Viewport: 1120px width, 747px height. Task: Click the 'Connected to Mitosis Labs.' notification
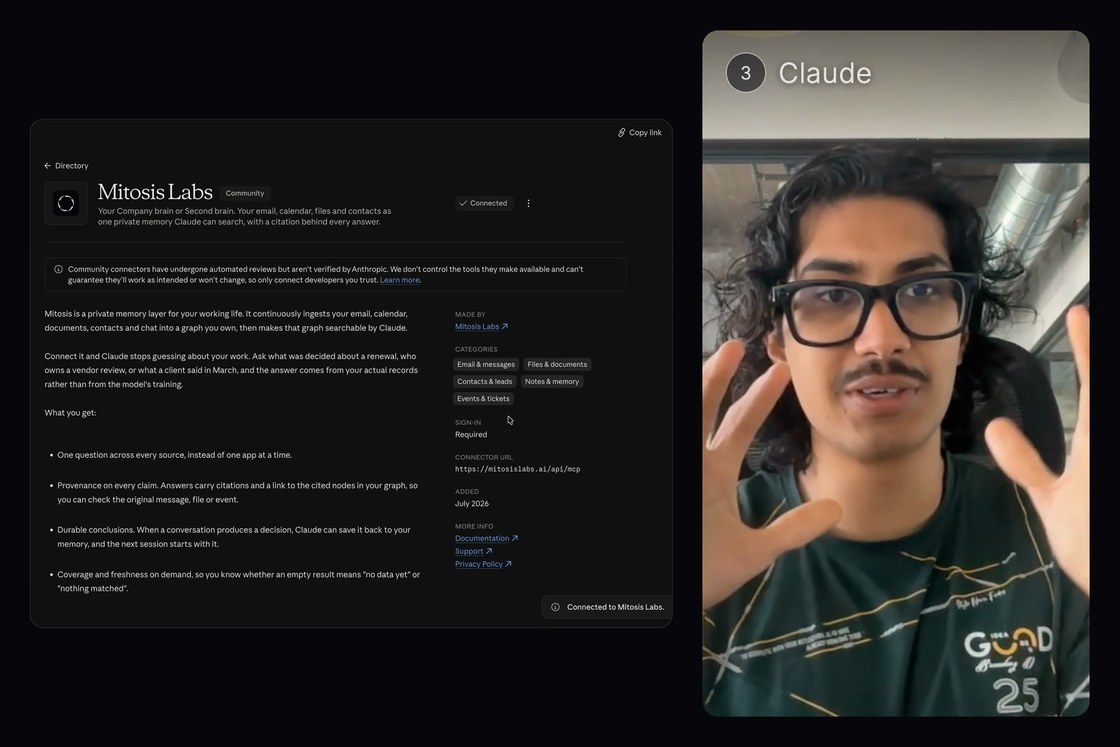(607, 607)
